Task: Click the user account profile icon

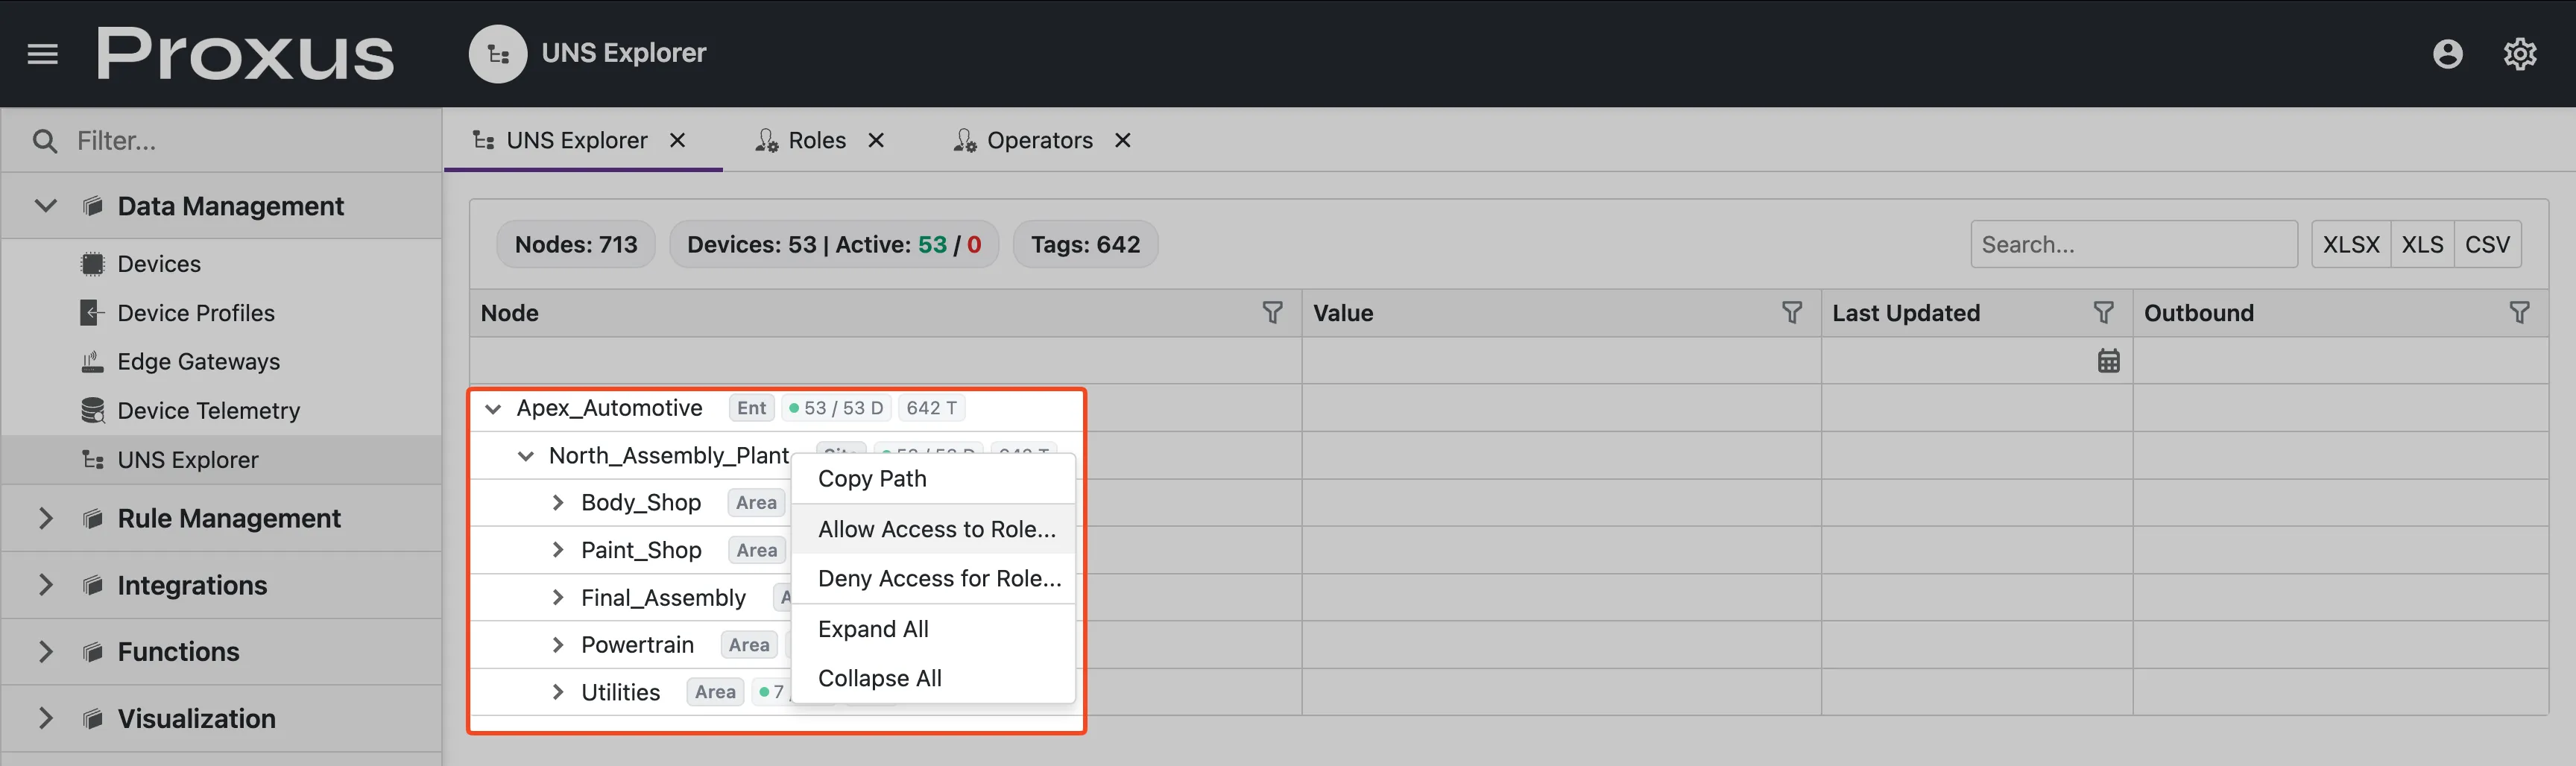Action: click(x=2447, y=54)
